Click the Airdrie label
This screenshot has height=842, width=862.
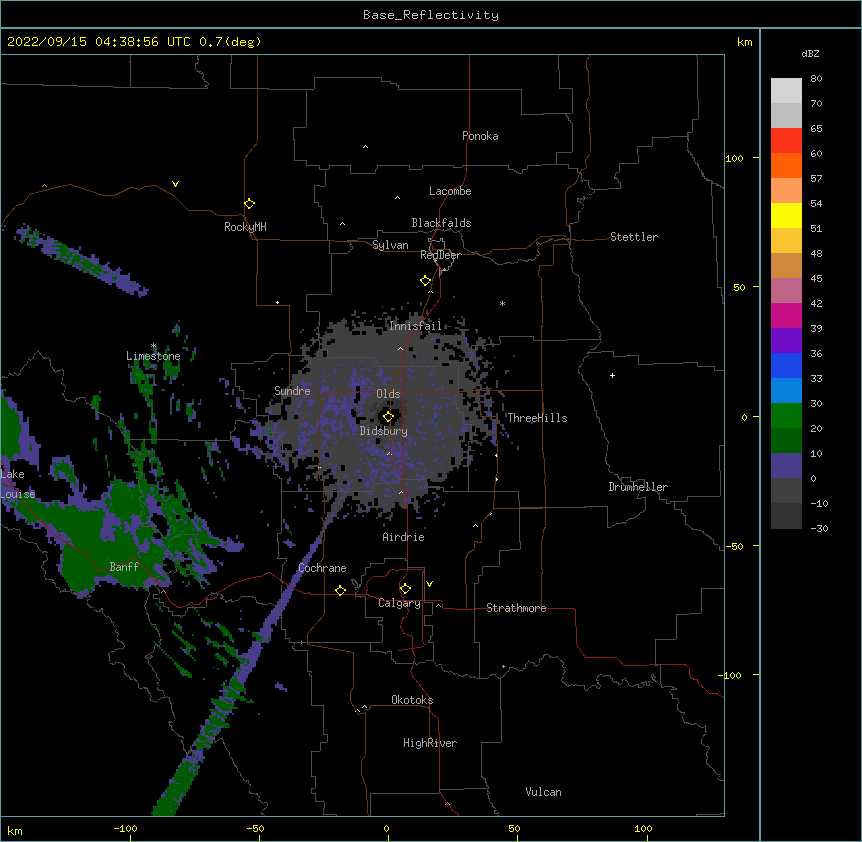point(403,537)
